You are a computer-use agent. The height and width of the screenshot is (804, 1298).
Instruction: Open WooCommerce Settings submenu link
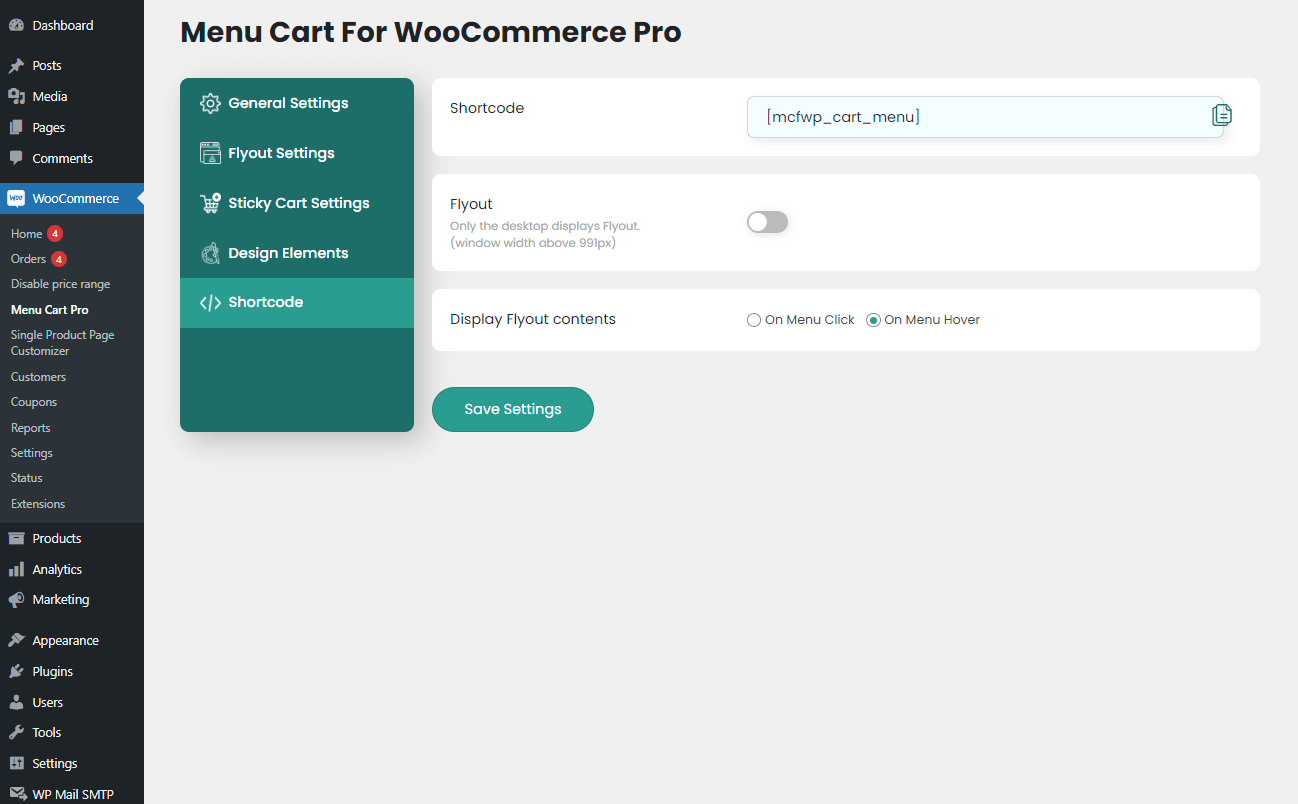[x=32, y=453]
